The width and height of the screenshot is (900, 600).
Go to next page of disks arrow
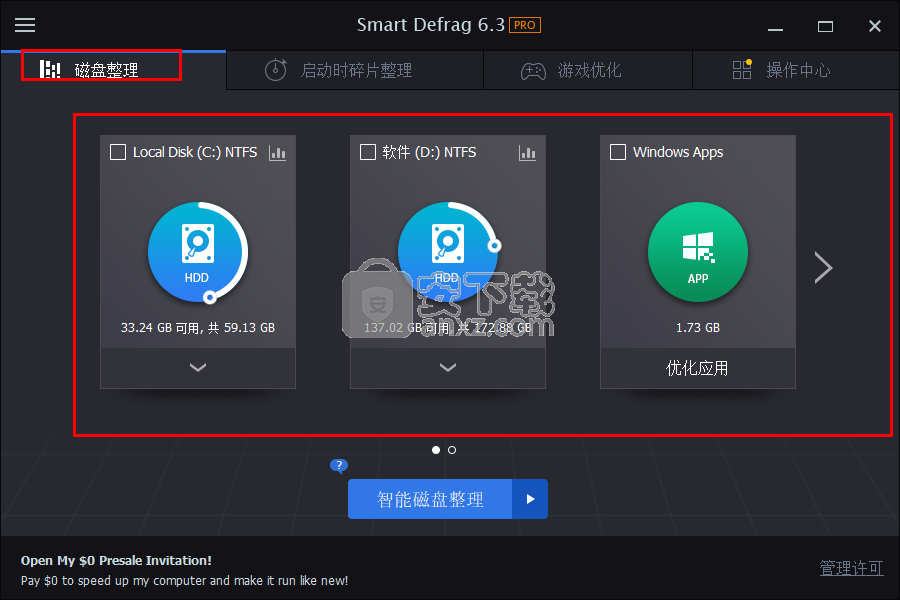tap(824, 268)
